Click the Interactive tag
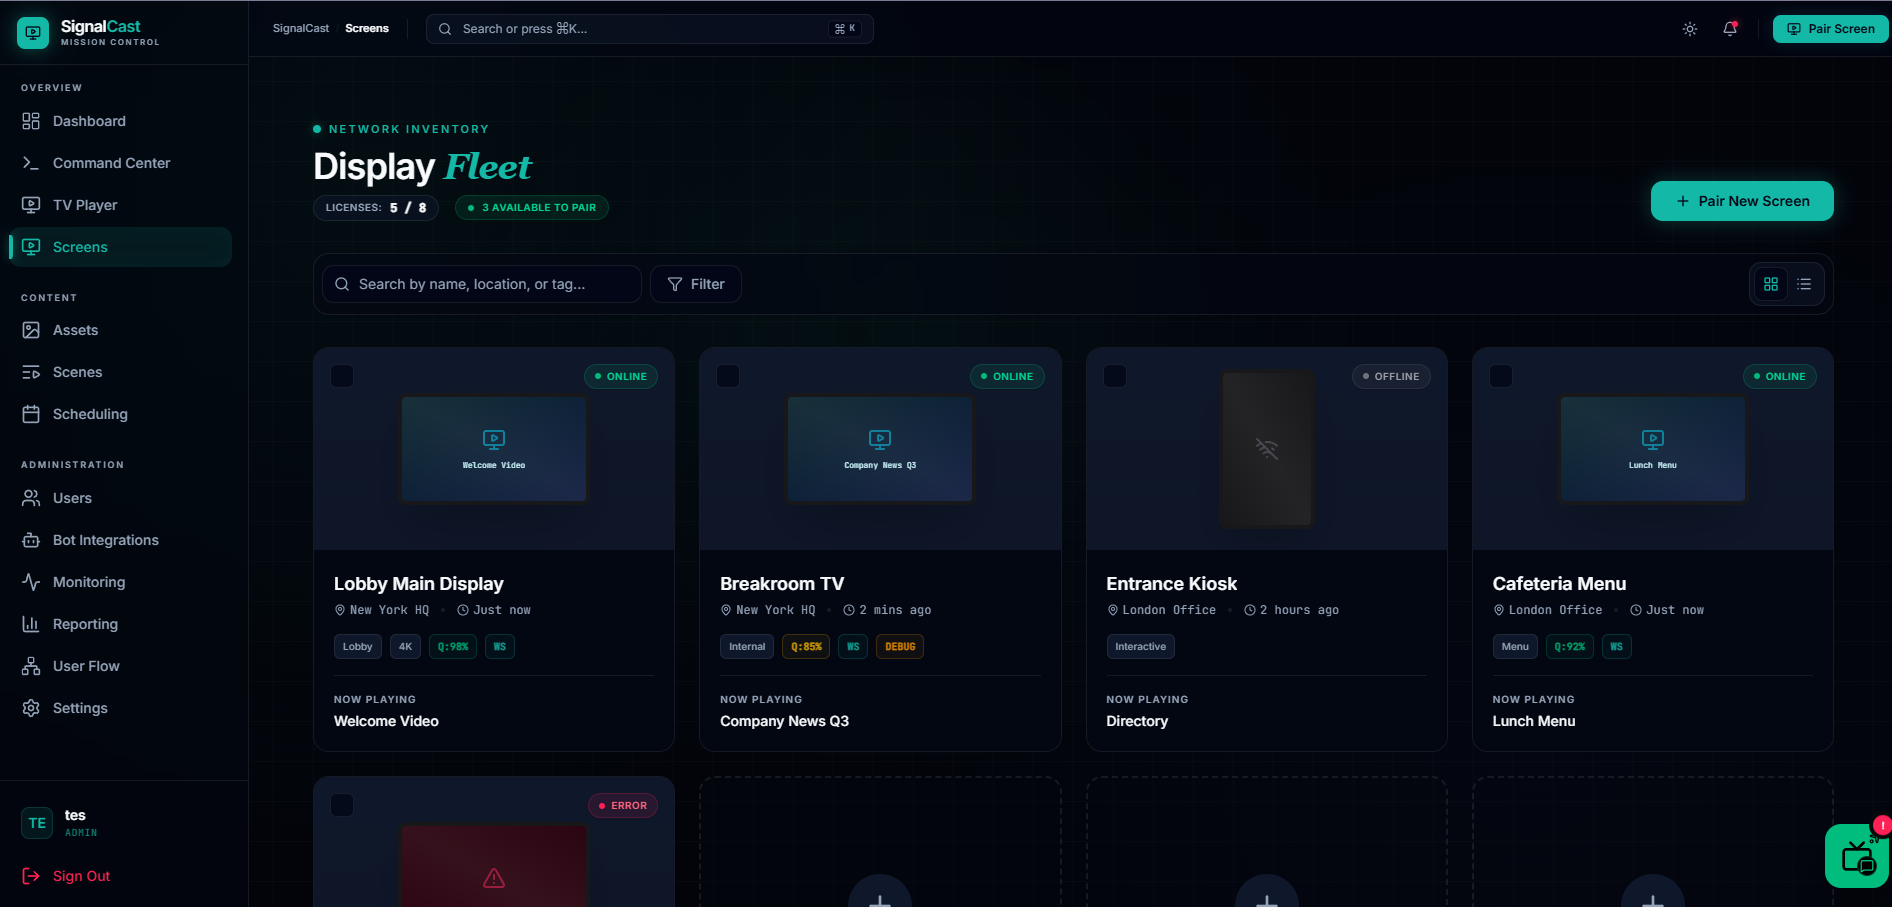Image resolution: width=1892 pixels, height=907 pixels. 1141,647
